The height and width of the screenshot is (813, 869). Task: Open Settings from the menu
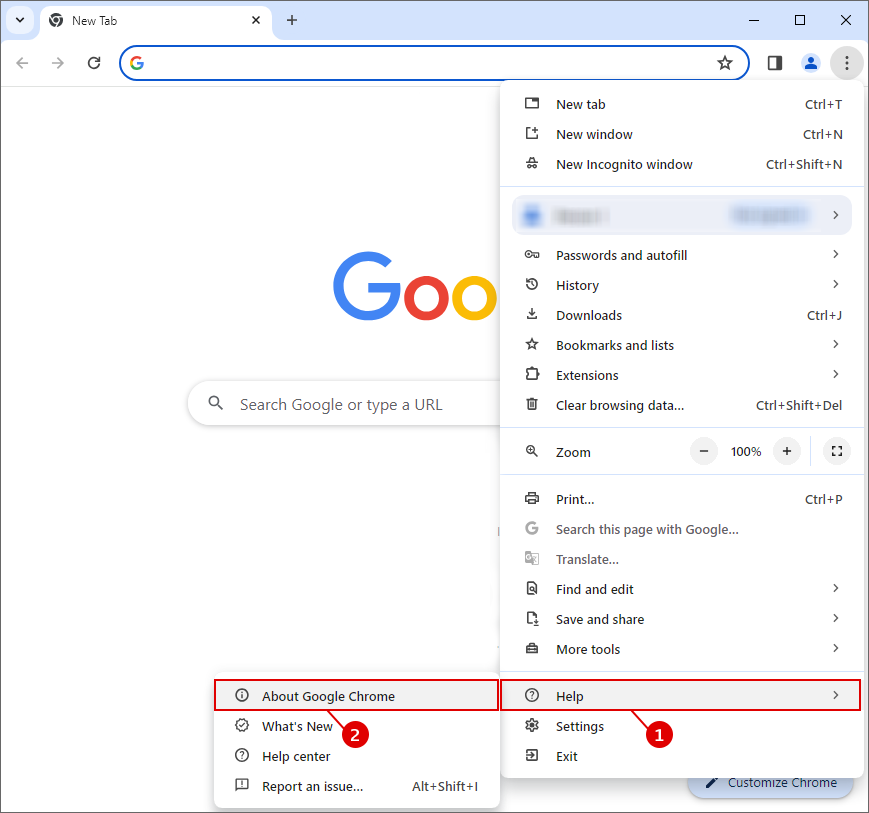pos(683,726)
